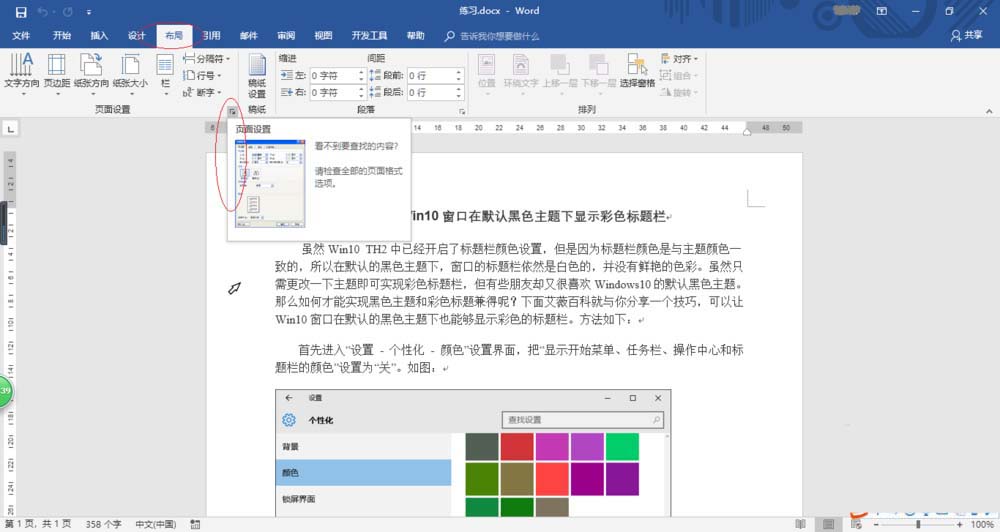1000x532 pixels.
Task: Open the 文字方向 text direction menu
Action: click(22, 74)
